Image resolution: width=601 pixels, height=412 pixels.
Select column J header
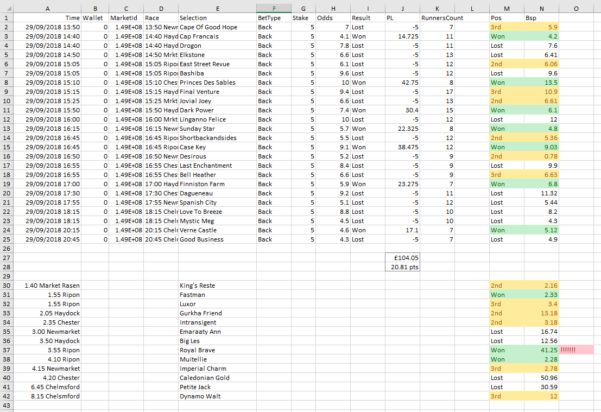point(402,8)
